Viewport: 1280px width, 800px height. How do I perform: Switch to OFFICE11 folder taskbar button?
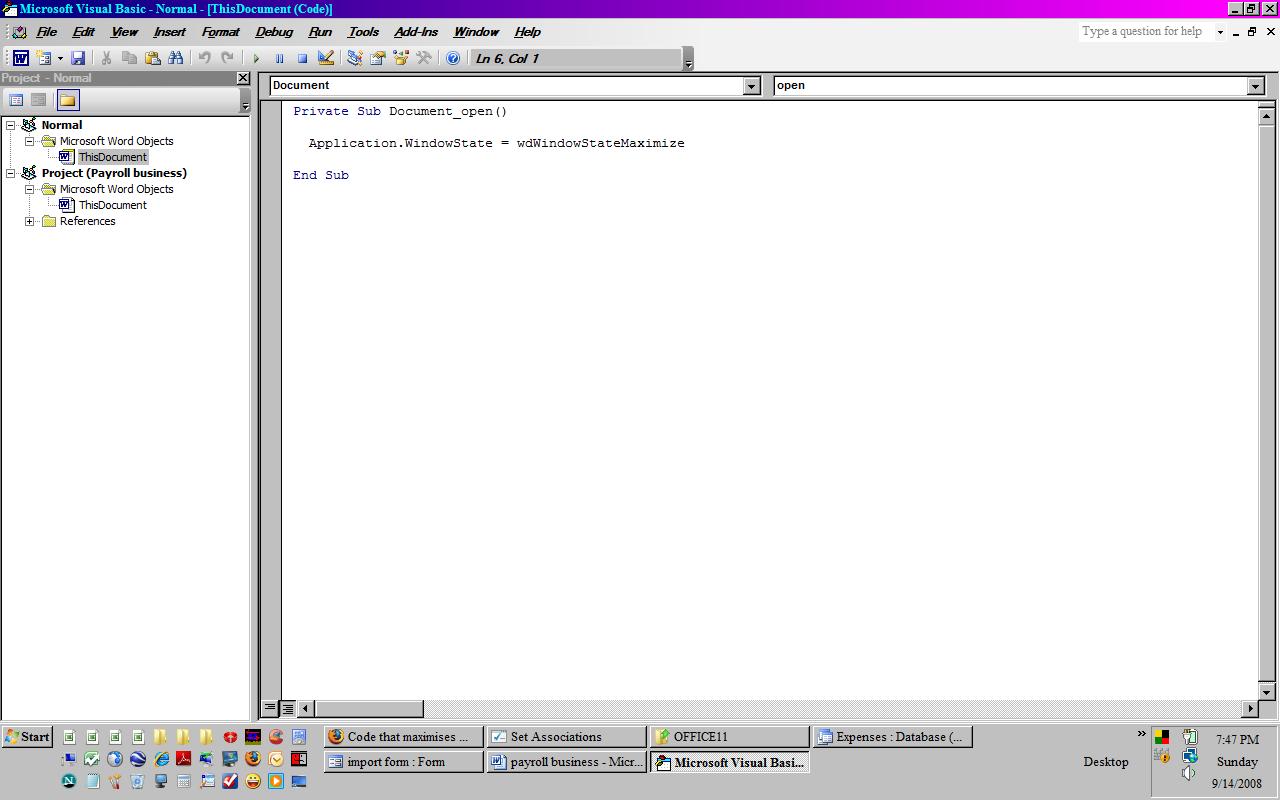[x=730, y=737]
